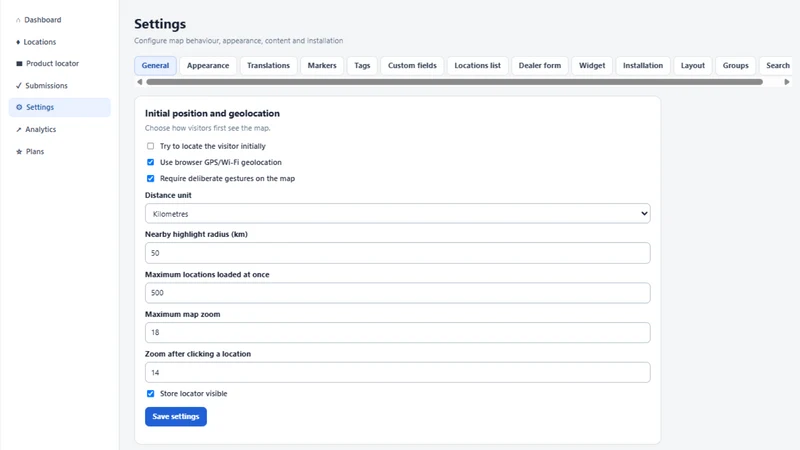
Task: Click the Configure map behaviour subtitle text
Action: click(x=239, y=41)
